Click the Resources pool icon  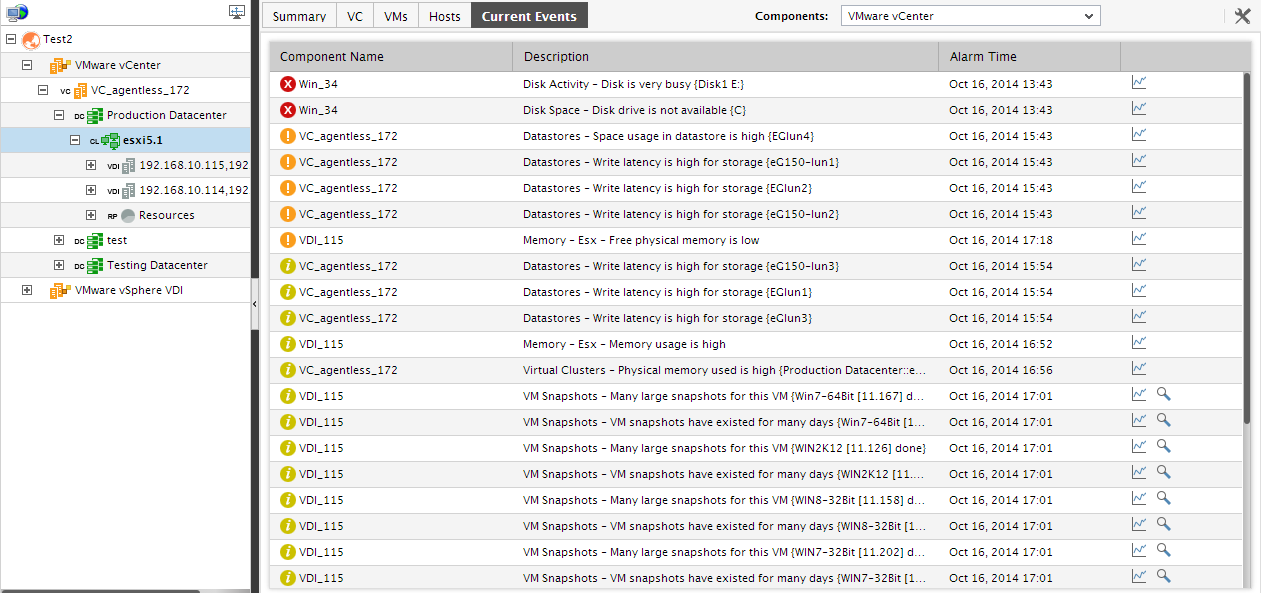click(x=128, y=215)
